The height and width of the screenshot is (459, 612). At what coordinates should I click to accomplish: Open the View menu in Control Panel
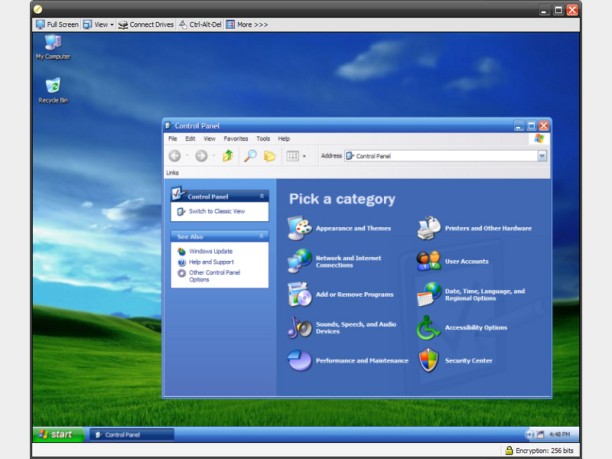[209, 139]
